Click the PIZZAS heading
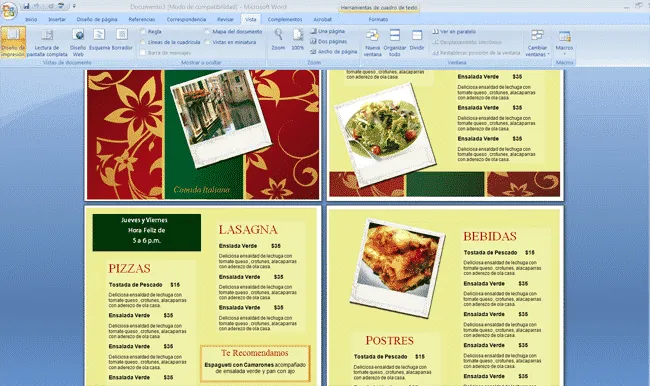Screen dimensions: 650x386 tap(129, 268)
